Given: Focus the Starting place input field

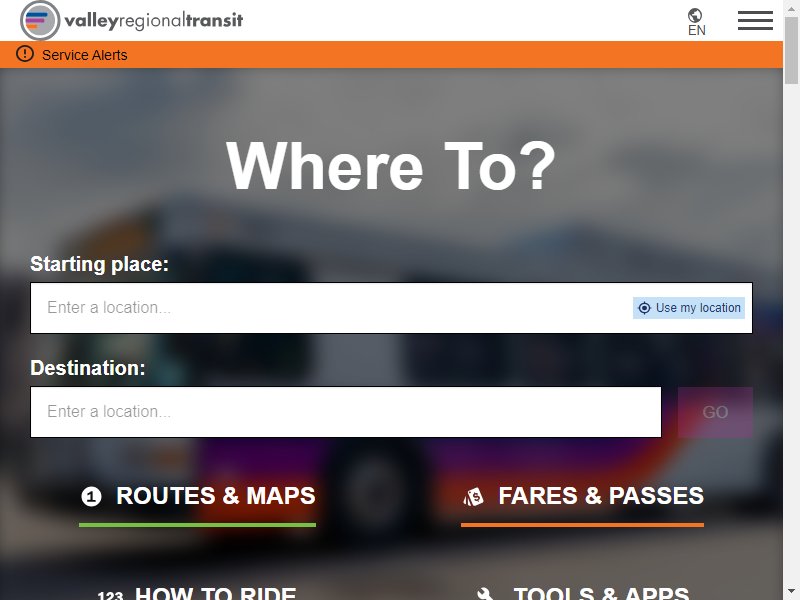Looking at the screenshot, I should pyautogui.click(x=391, y=308).
